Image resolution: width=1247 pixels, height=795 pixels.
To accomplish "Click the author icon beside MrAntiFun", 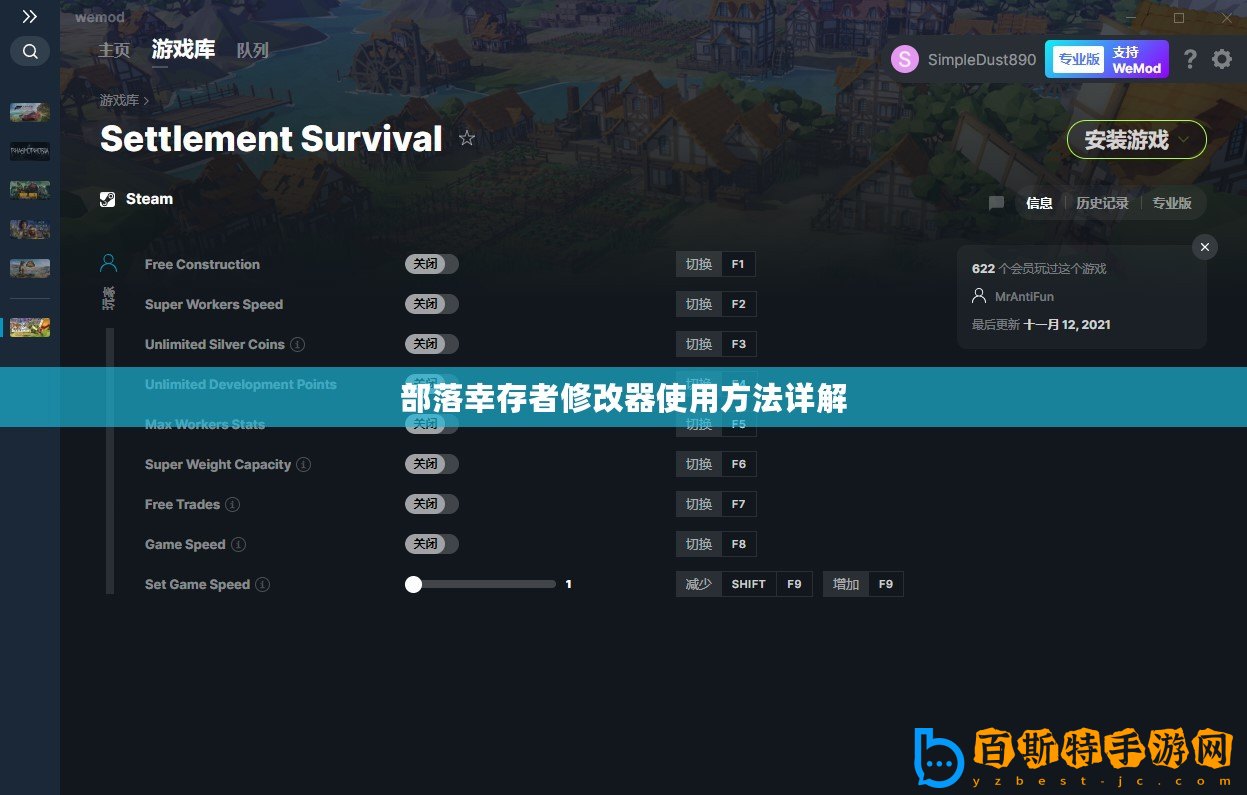I will tap(979, 296).
